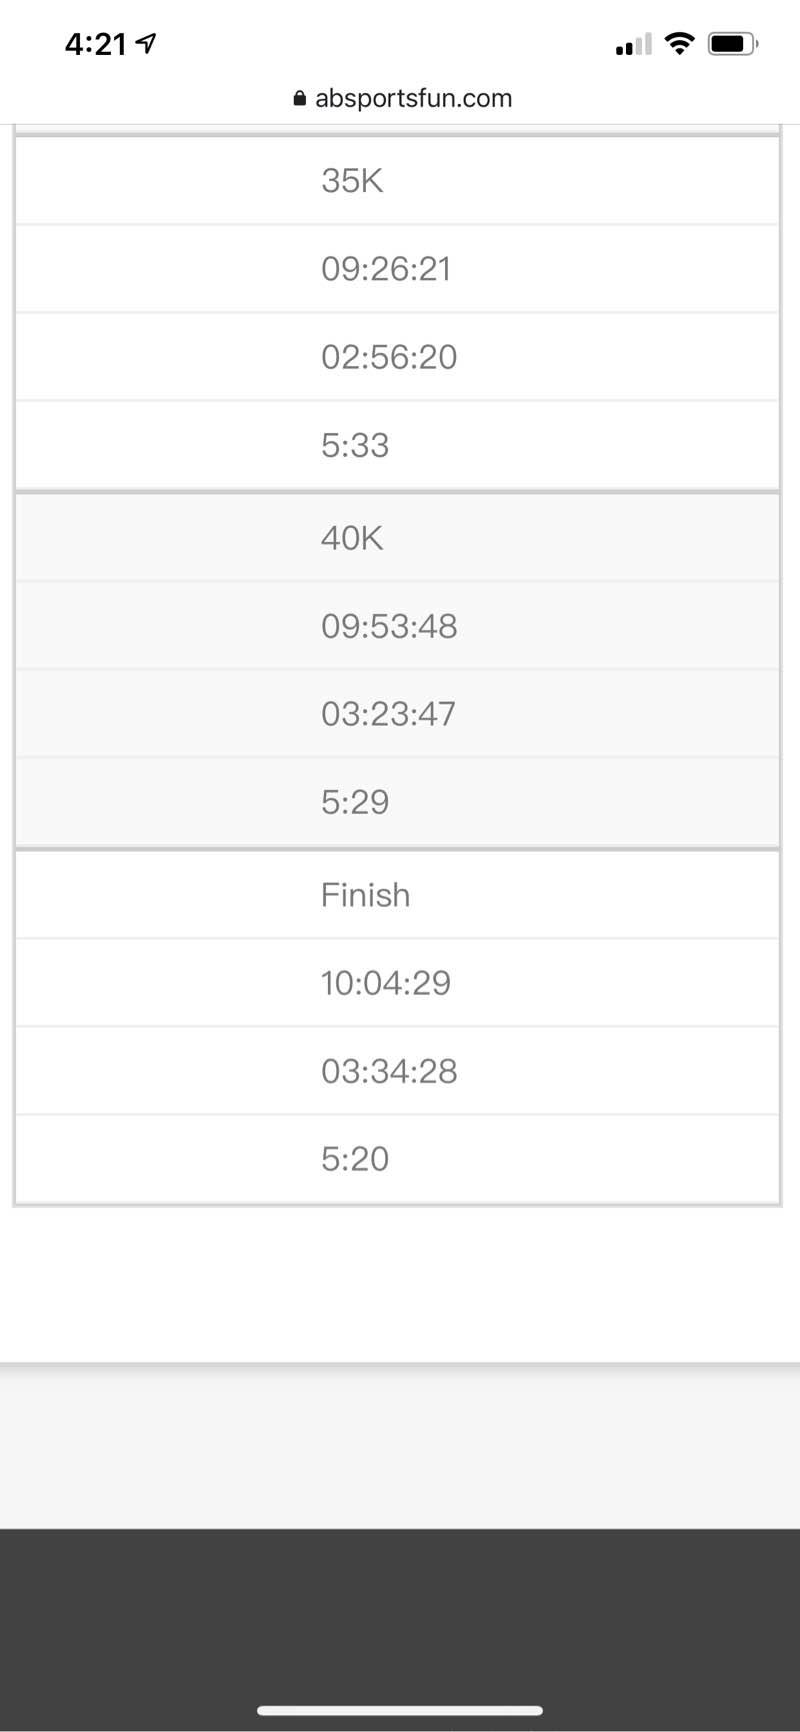Select the Finish split label
800x1732 pixels.
click(365, 895)
